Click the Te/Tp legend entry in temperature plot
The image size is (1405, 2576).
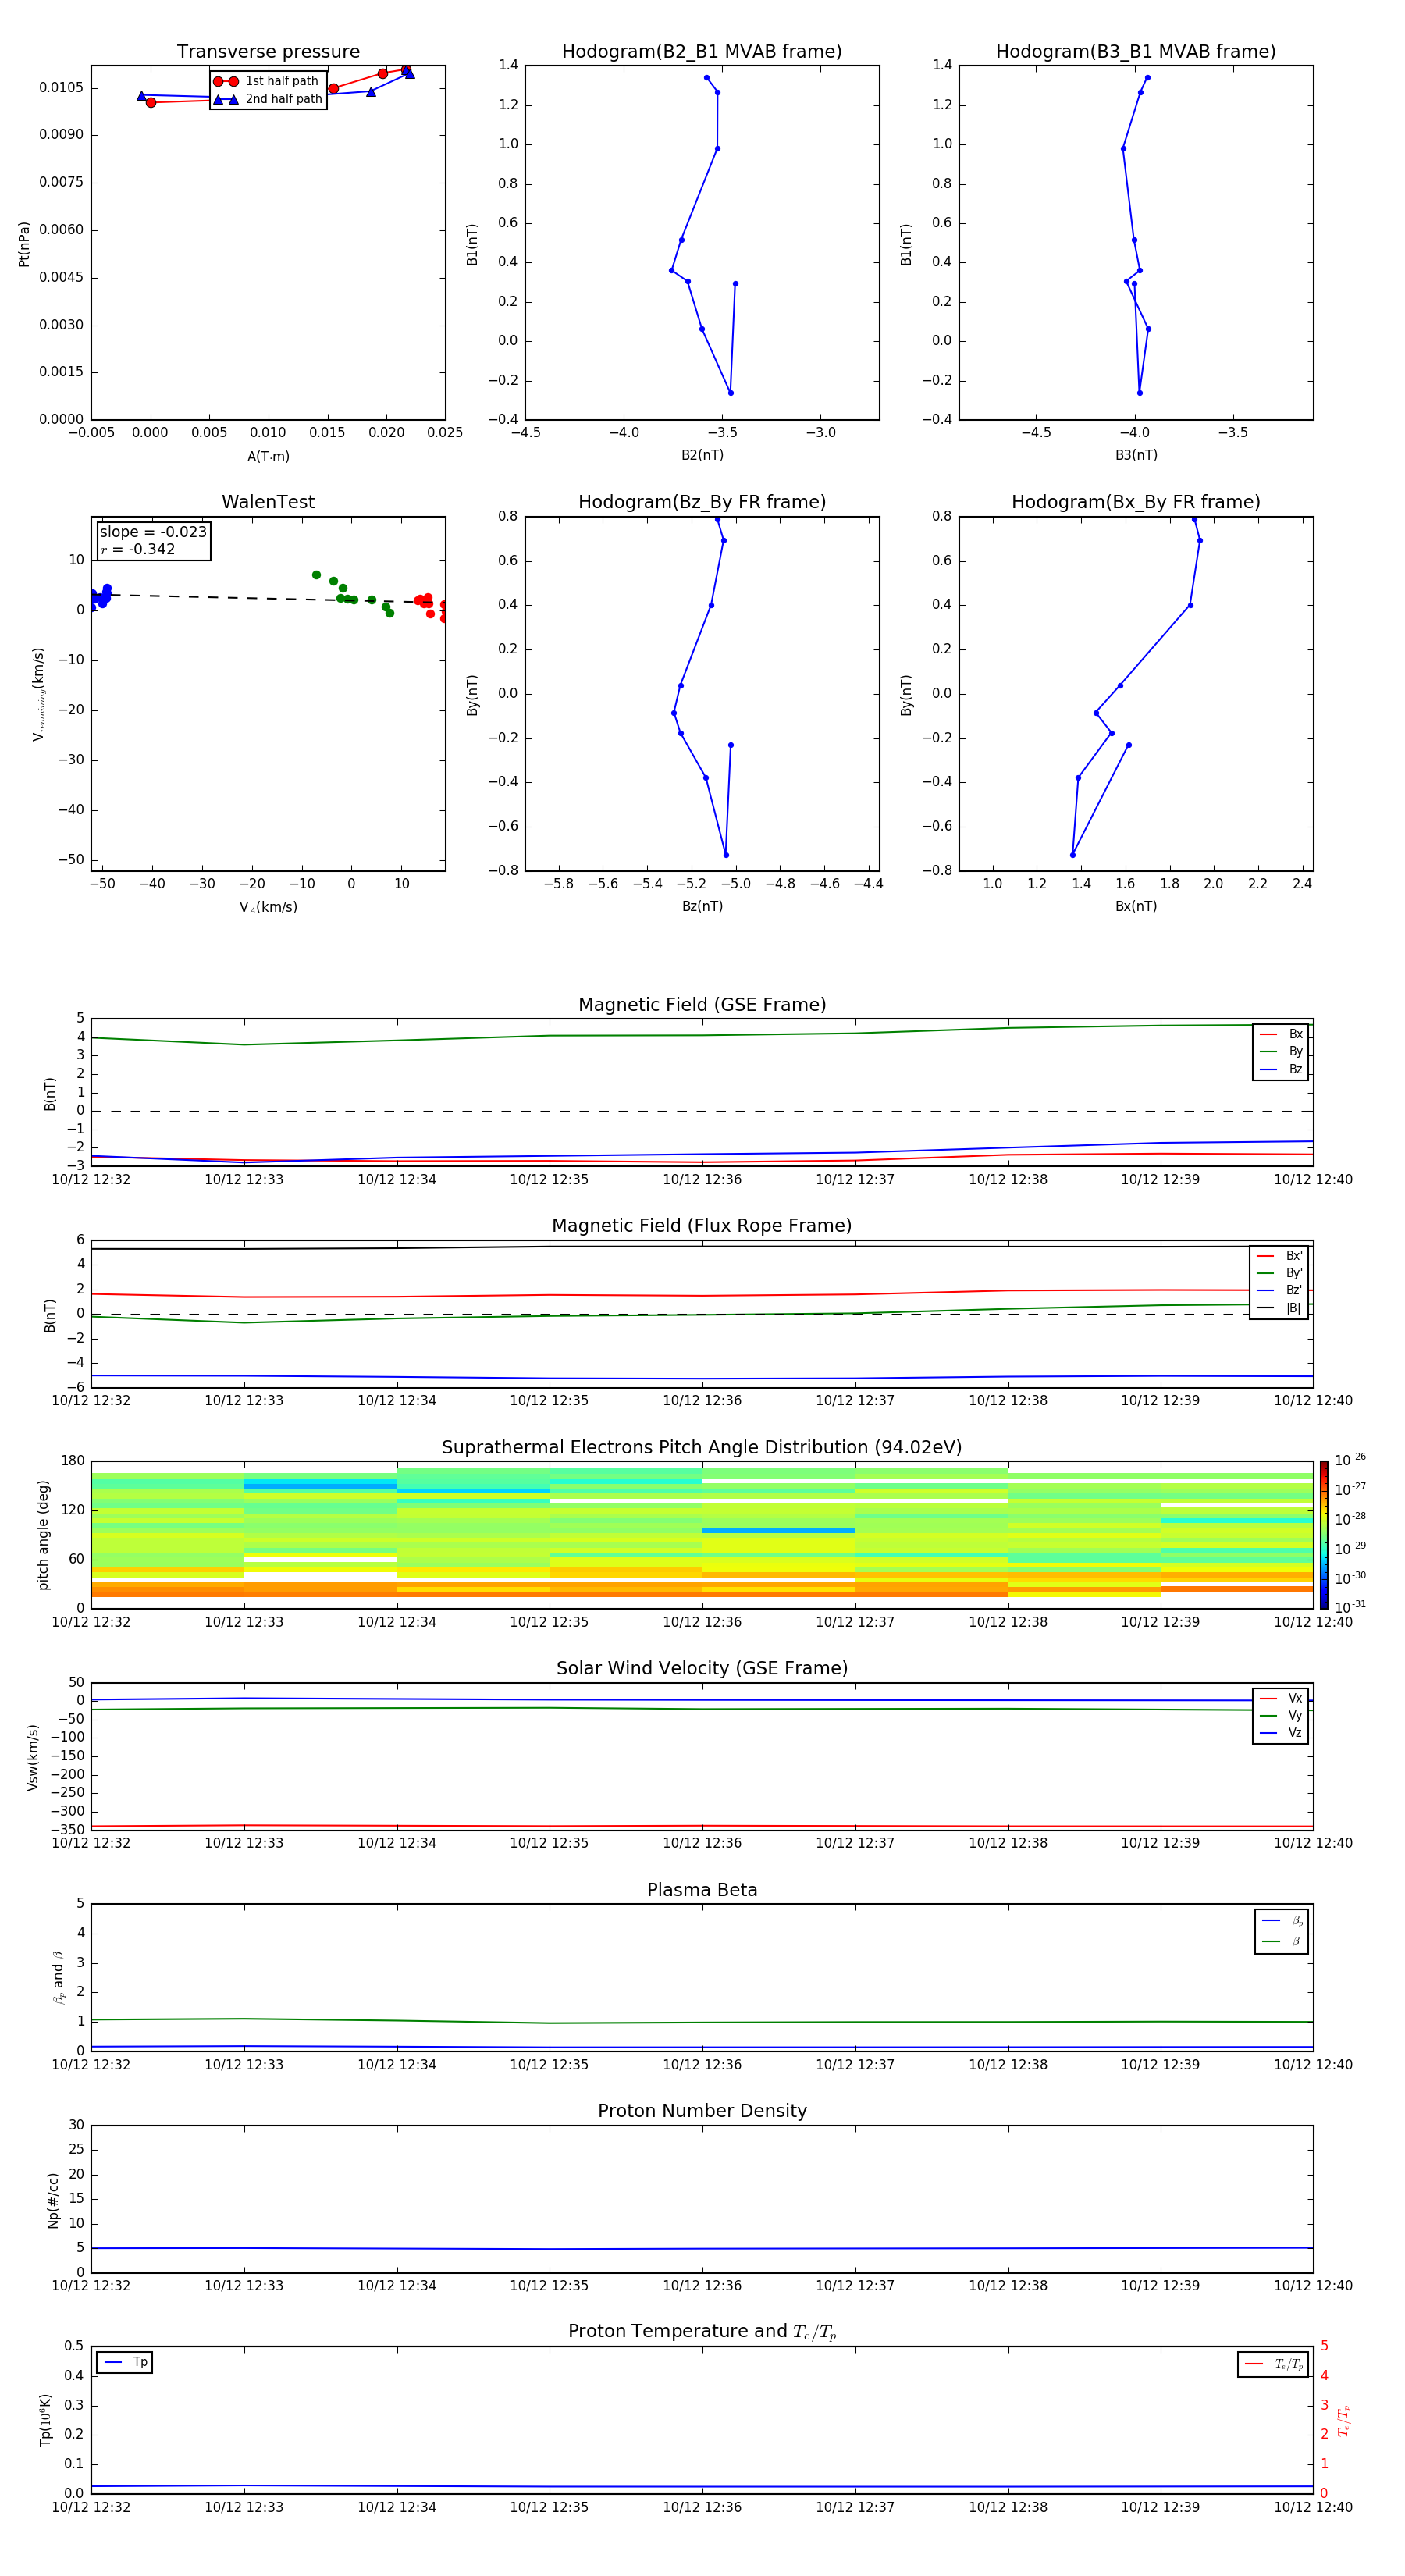click(x=1274, y=2365)
